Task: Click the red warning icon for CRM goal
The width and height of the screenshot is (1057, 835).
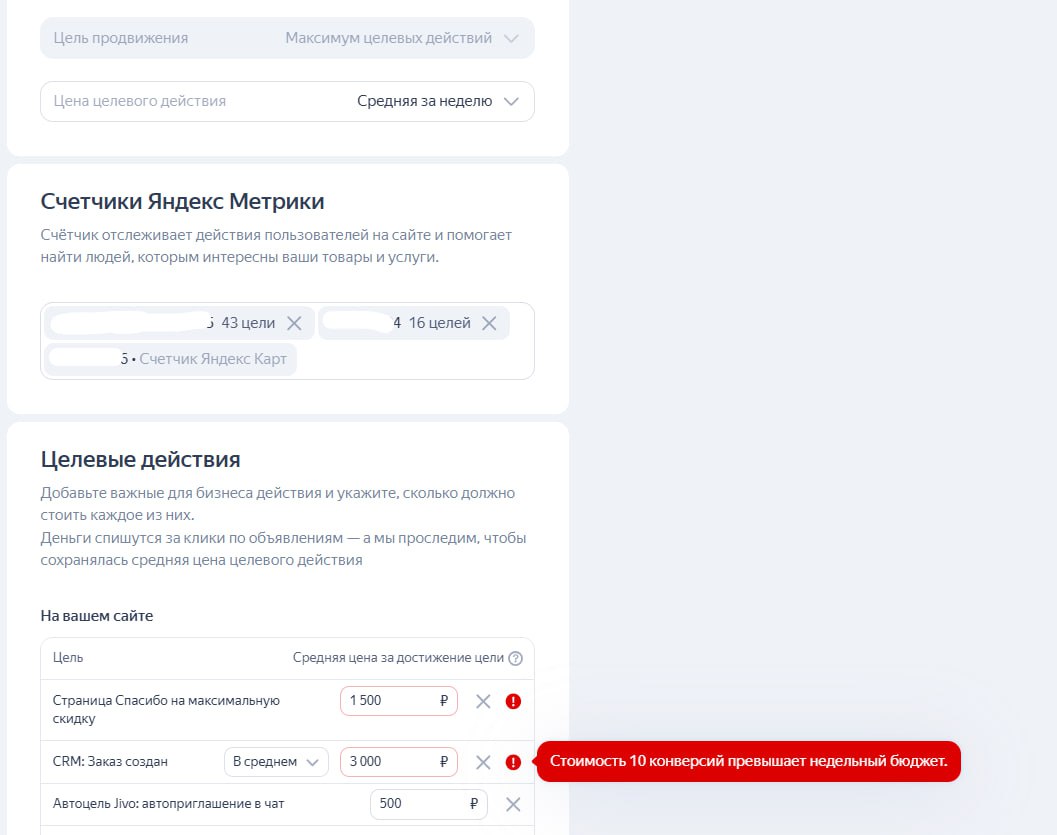Action: click(x=513, y=762)
